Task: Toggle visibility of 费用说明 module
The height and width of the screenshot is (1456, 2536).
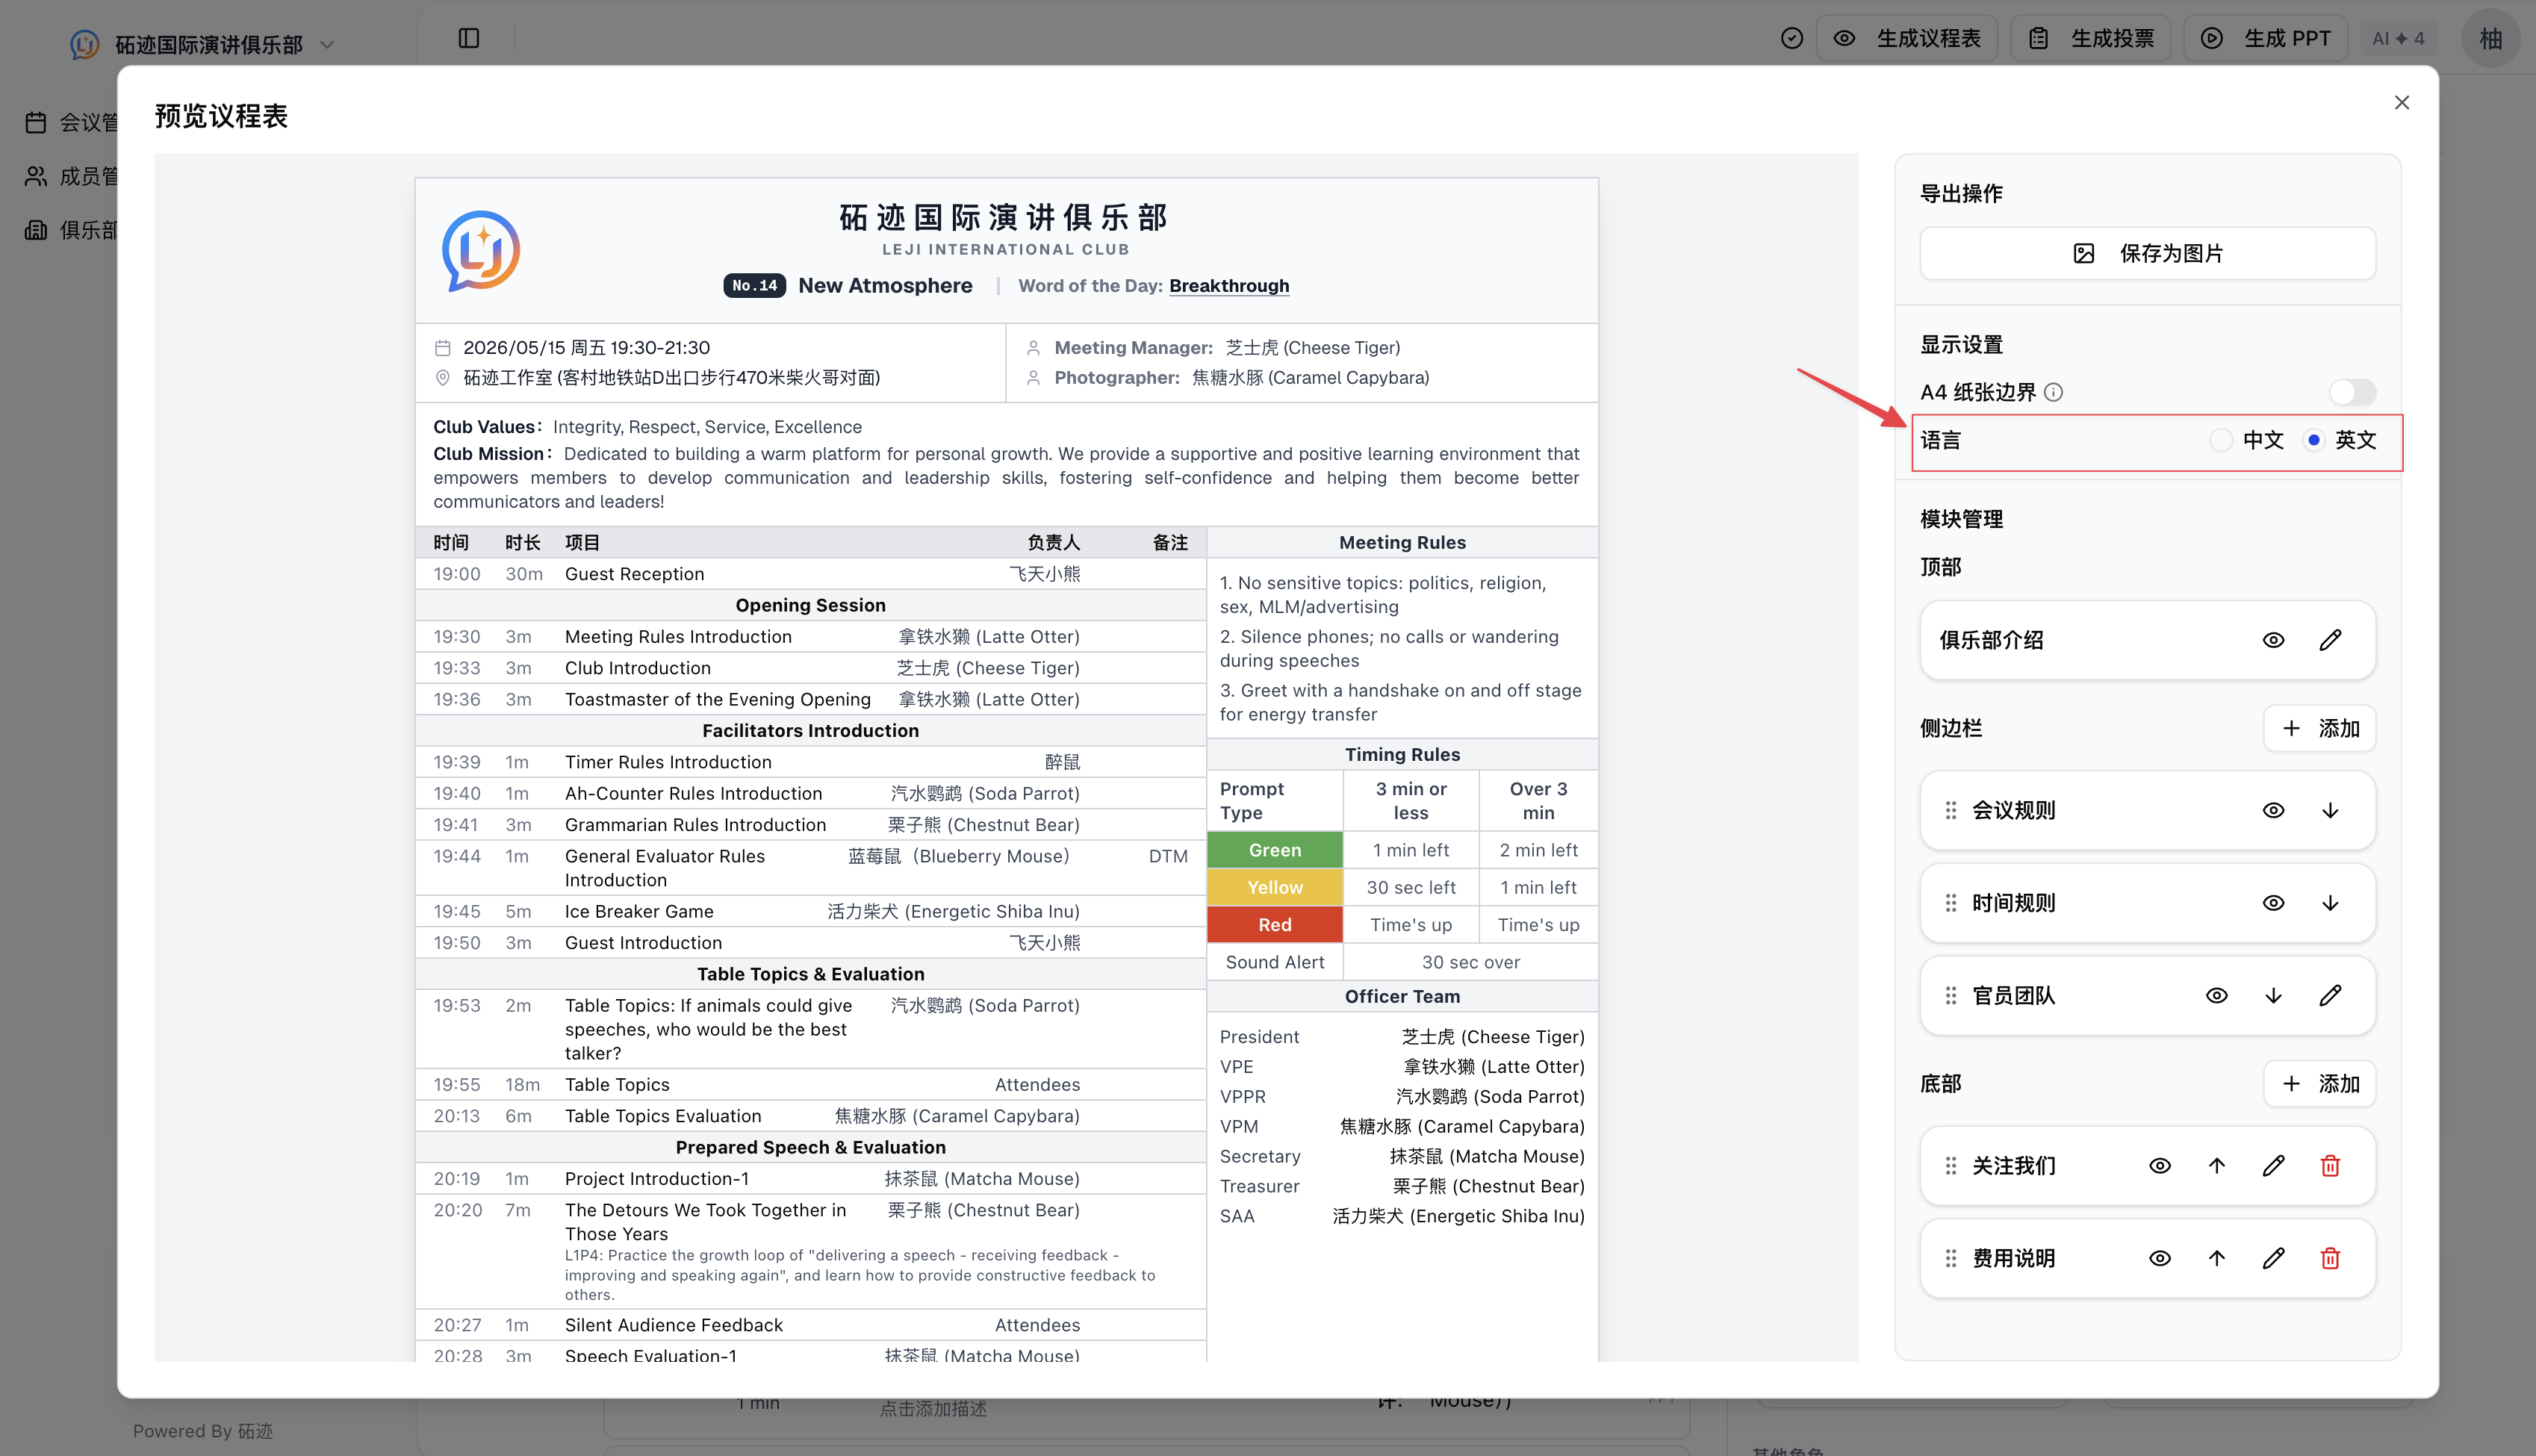Action: (x=2160, y=1259)
